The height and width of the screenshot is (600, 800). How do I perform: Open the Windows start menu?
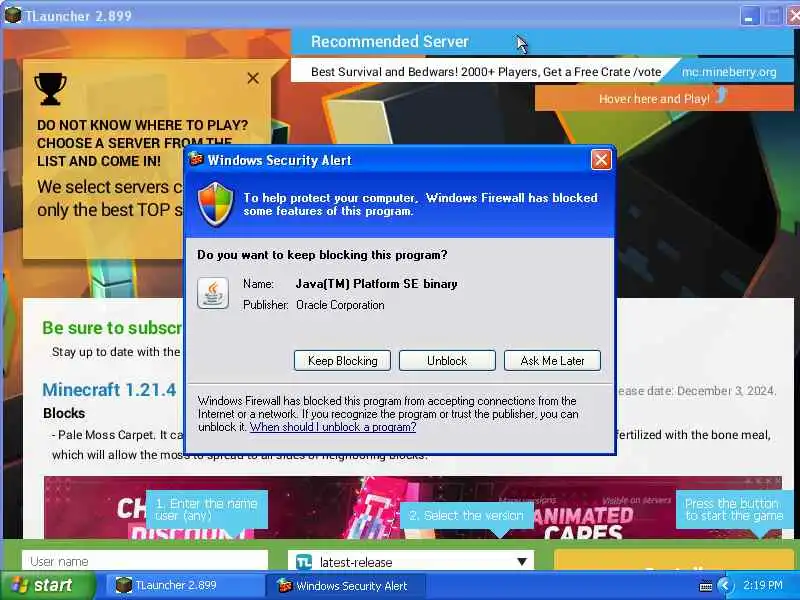coord(47,585)
